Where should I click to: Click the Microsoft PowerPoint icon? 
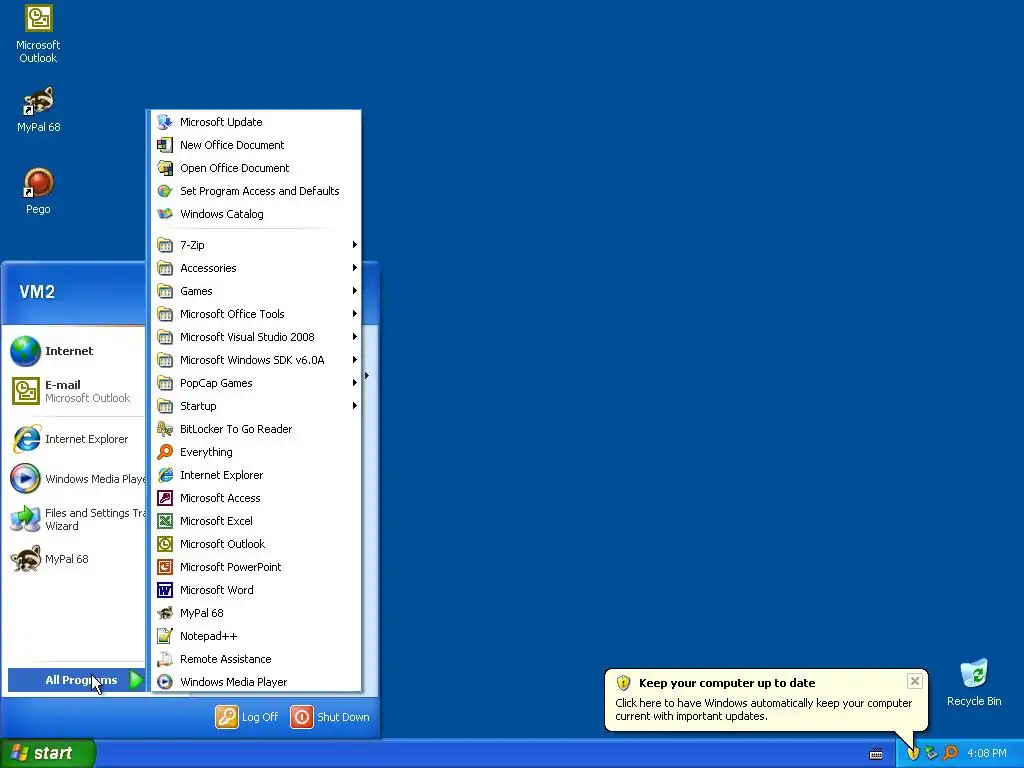[x=165, y=567]
